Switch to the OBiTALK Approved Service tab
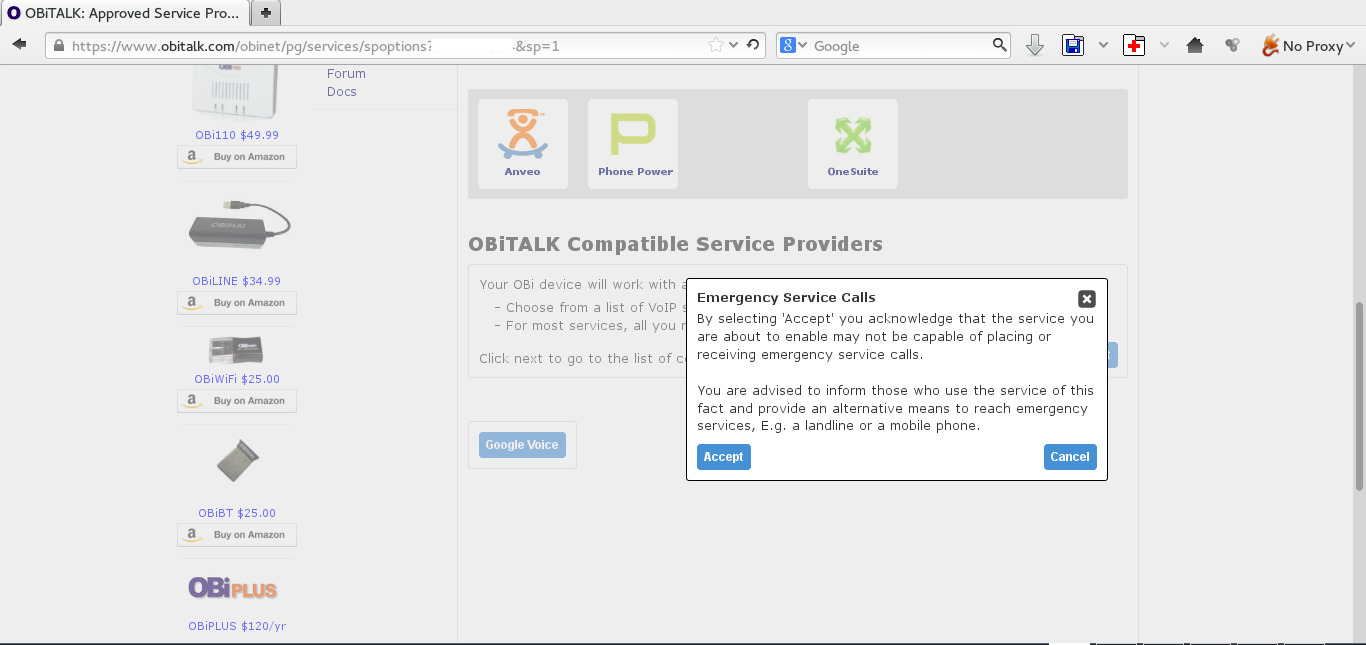The image size is (1366, 645). pos(123,13)
